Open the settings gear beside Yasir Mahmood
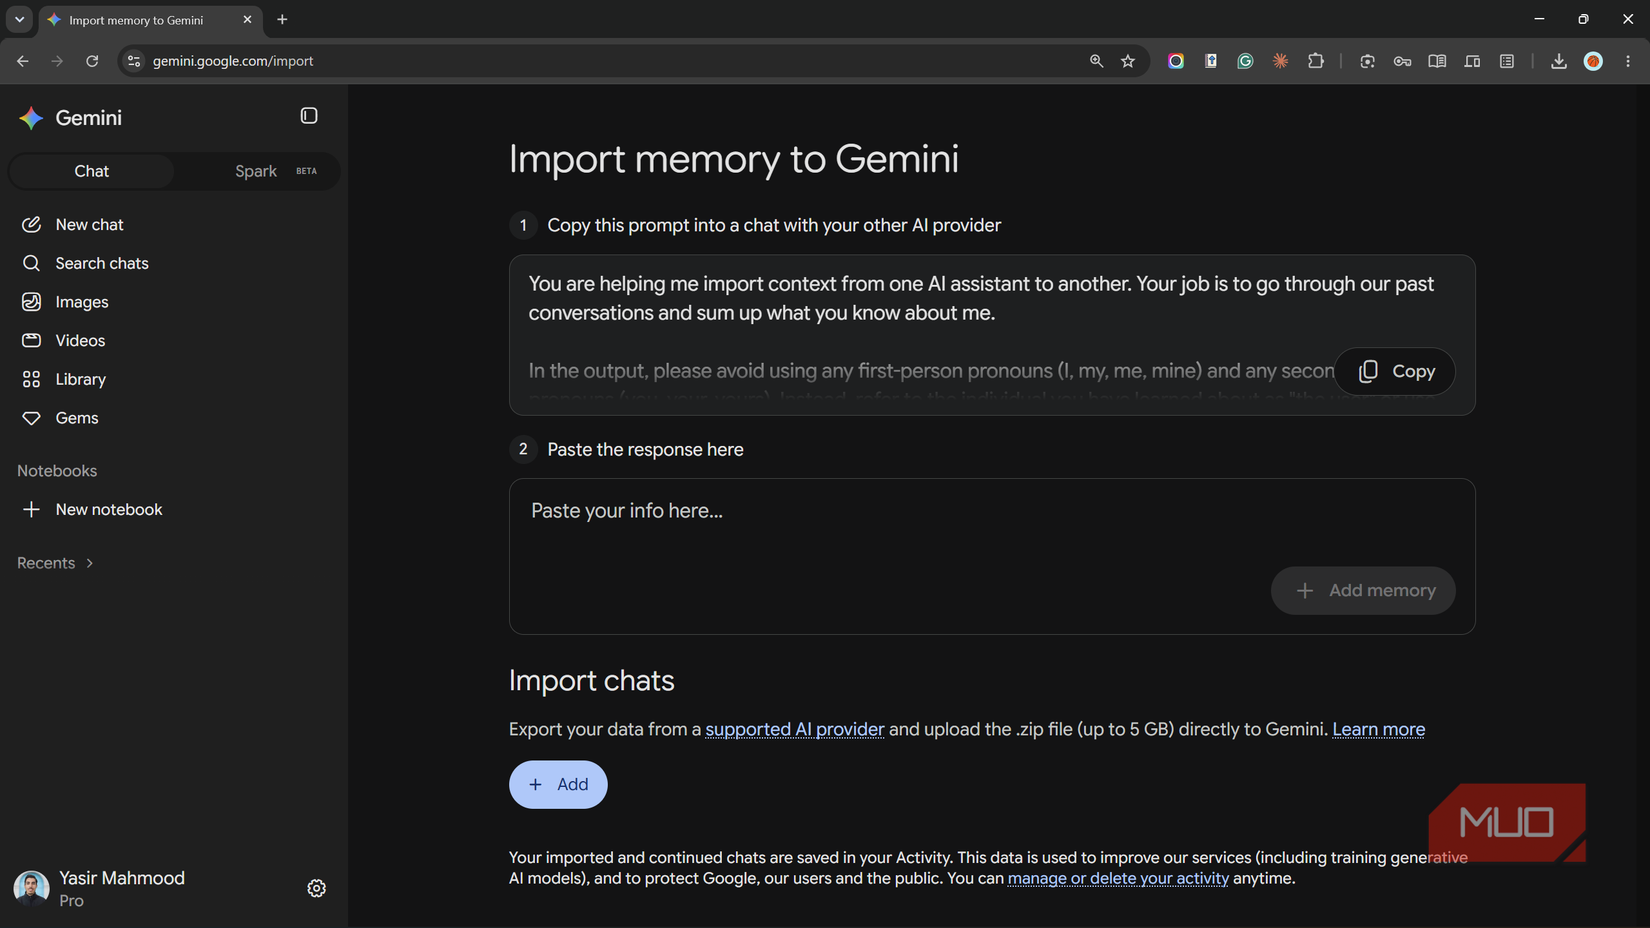This screenshot has width=1650, height=928. 316,888
